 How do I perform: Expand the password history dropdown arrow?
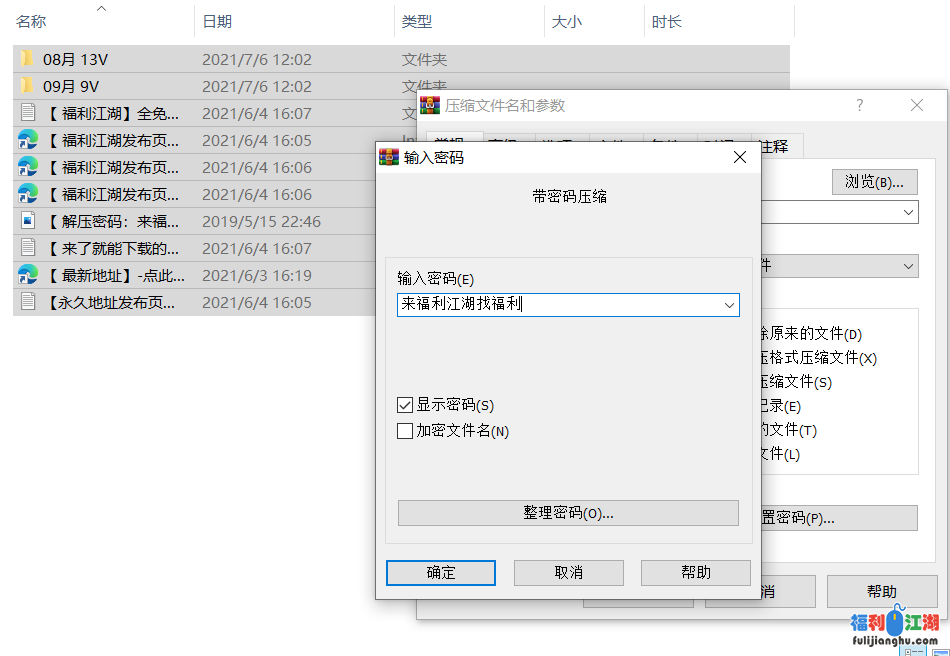(729, 305)
